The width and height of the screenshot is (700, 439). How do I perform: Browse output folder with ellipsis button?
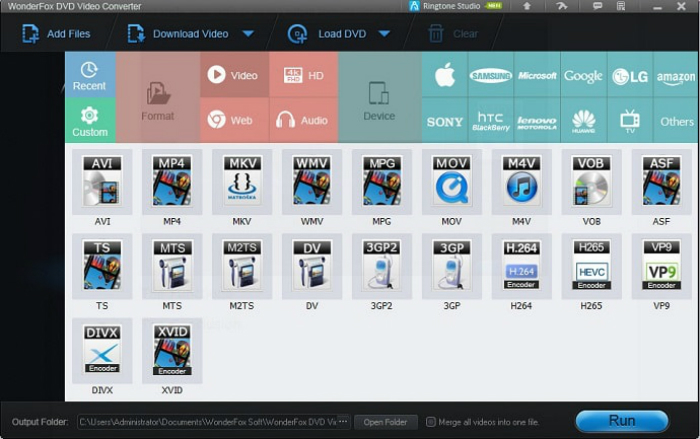[x=343, y=422]
